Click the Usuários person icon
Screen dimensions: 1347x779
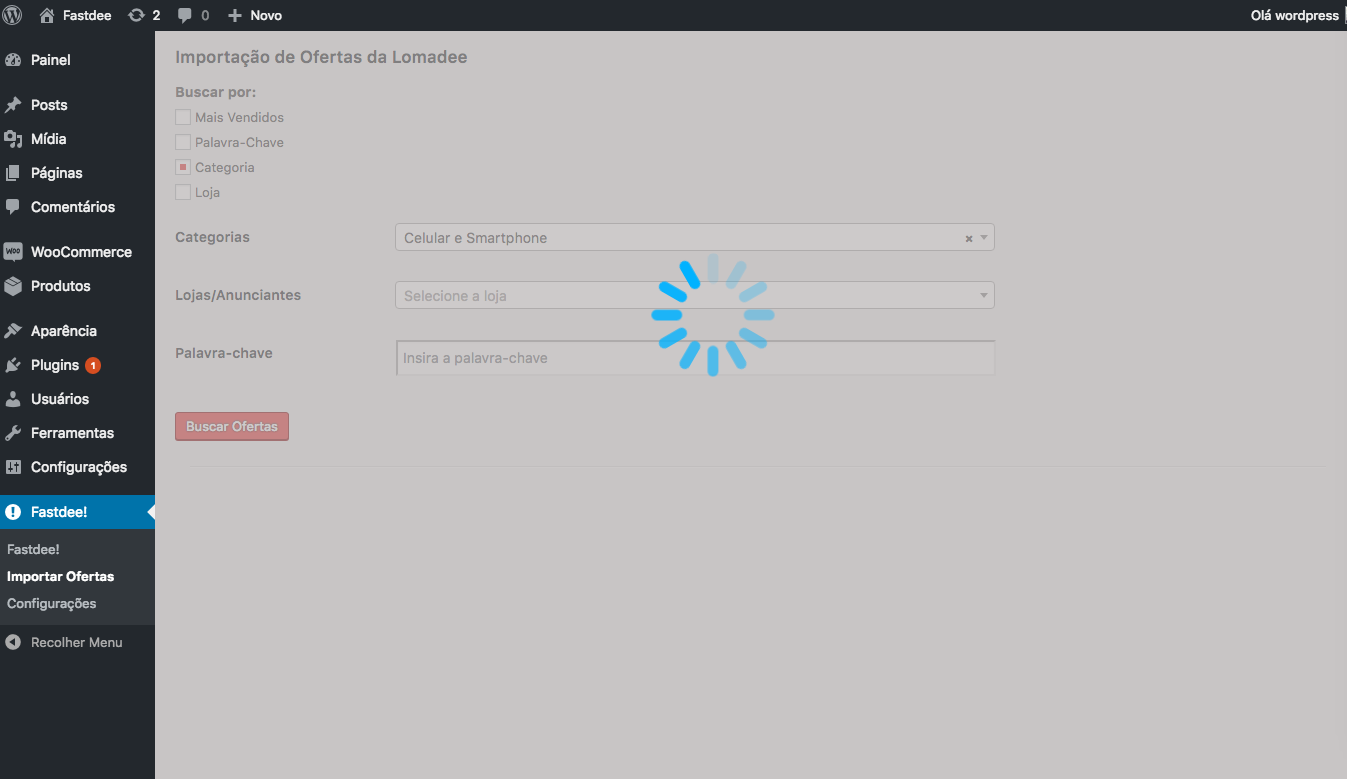point(13,399)
